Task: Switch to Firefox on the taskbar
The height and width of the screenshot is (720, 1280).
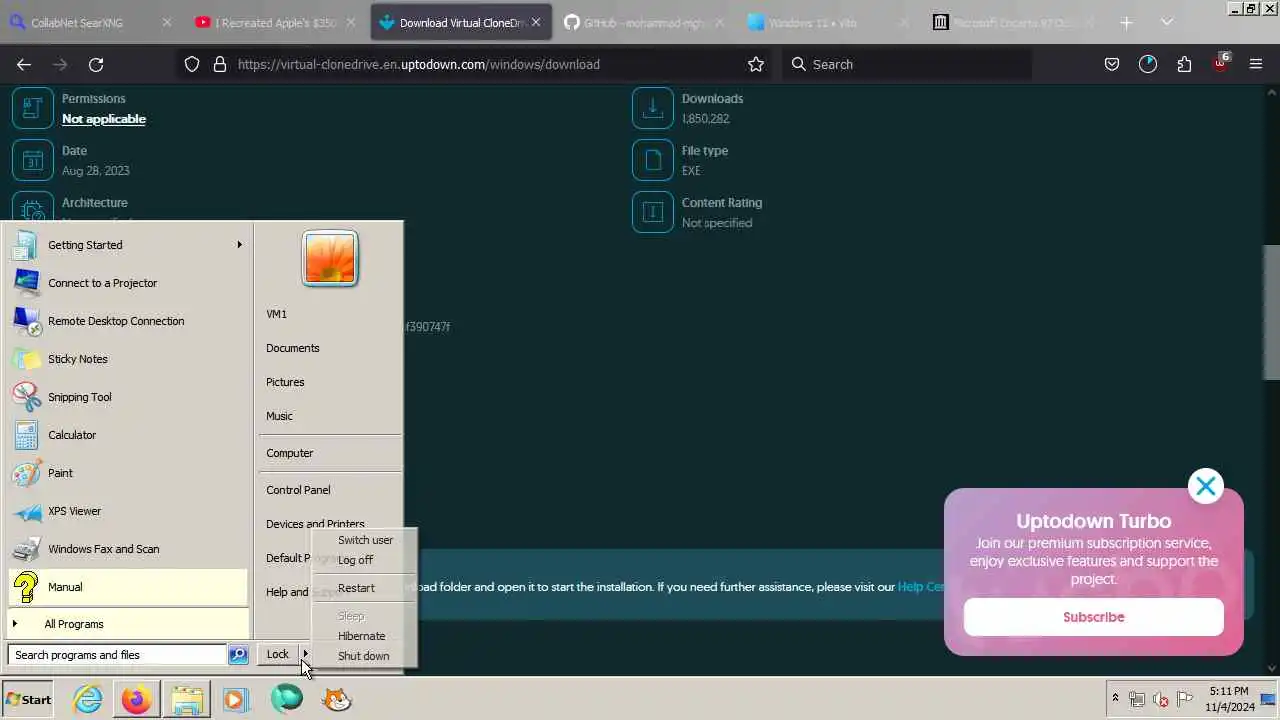Action: pyautogui.click(x=137, y=699)
